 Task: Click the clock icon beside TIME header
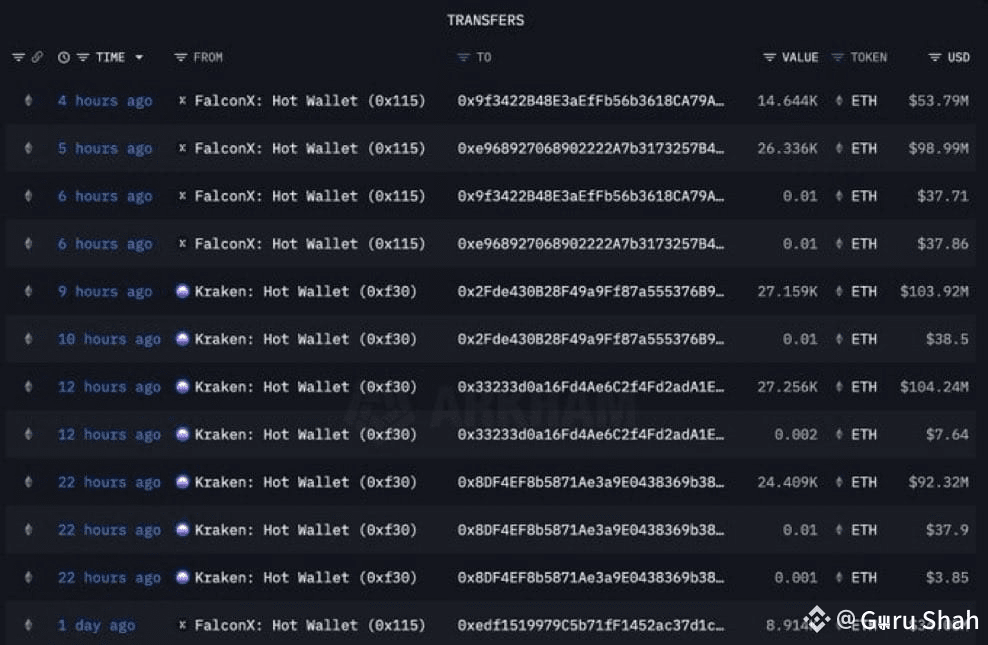pyautogui.click(x=64, y=57)
